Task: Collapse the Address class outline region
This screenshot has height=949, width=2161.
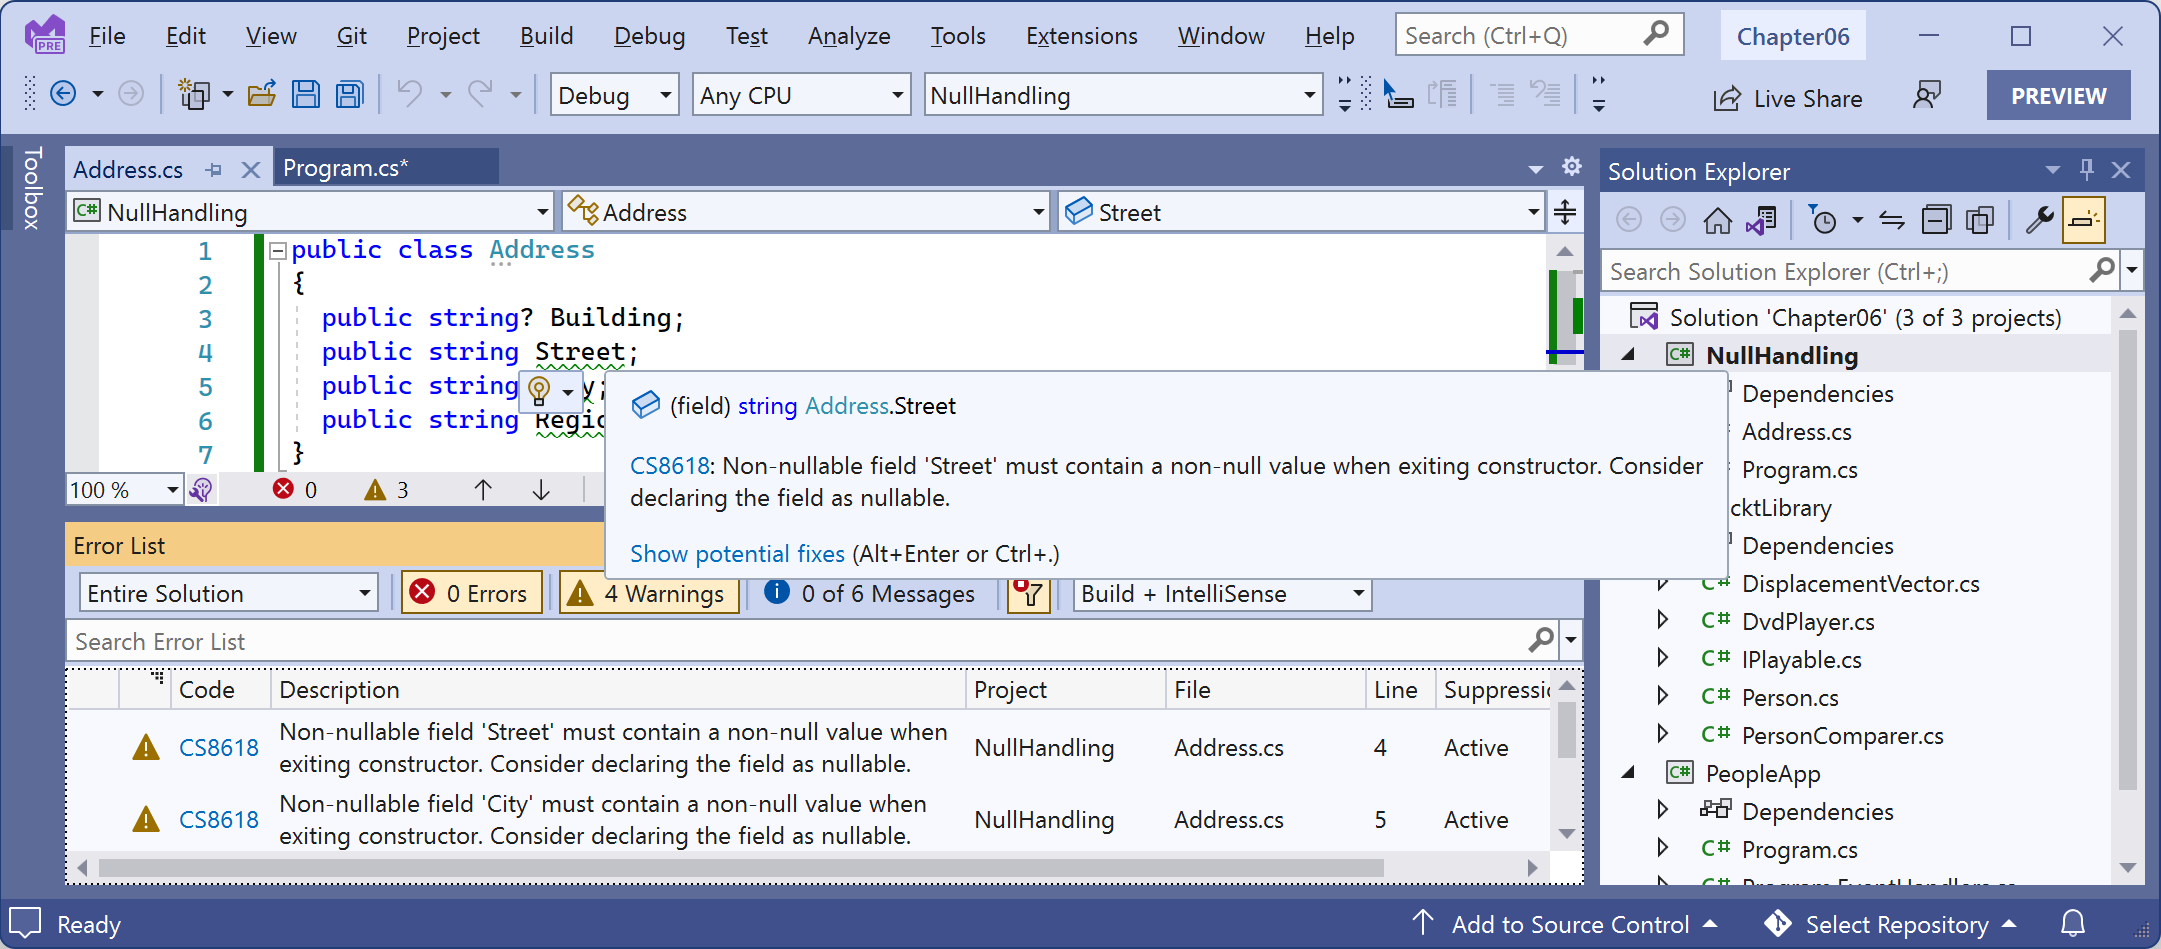Action: [279, 250]
